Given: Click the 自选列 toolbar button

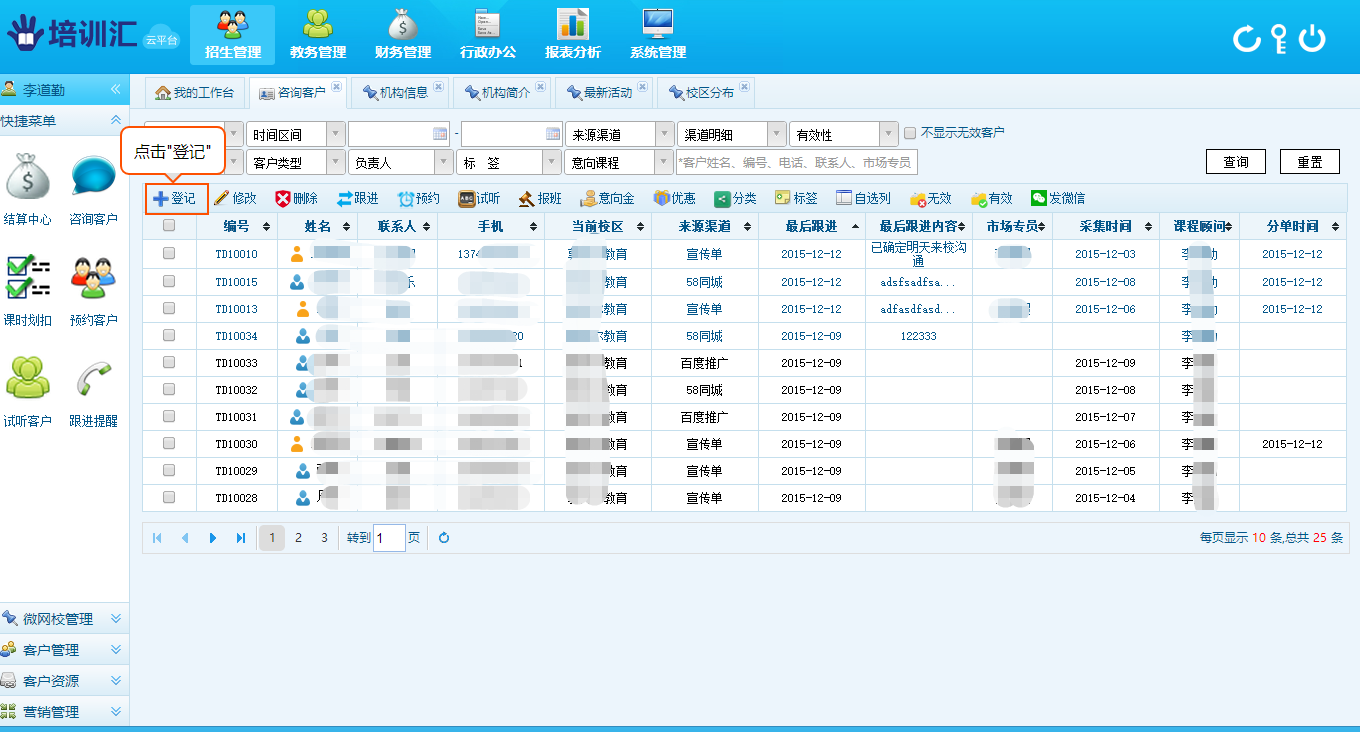Looking at the screenshot, I should coord(864,199).
